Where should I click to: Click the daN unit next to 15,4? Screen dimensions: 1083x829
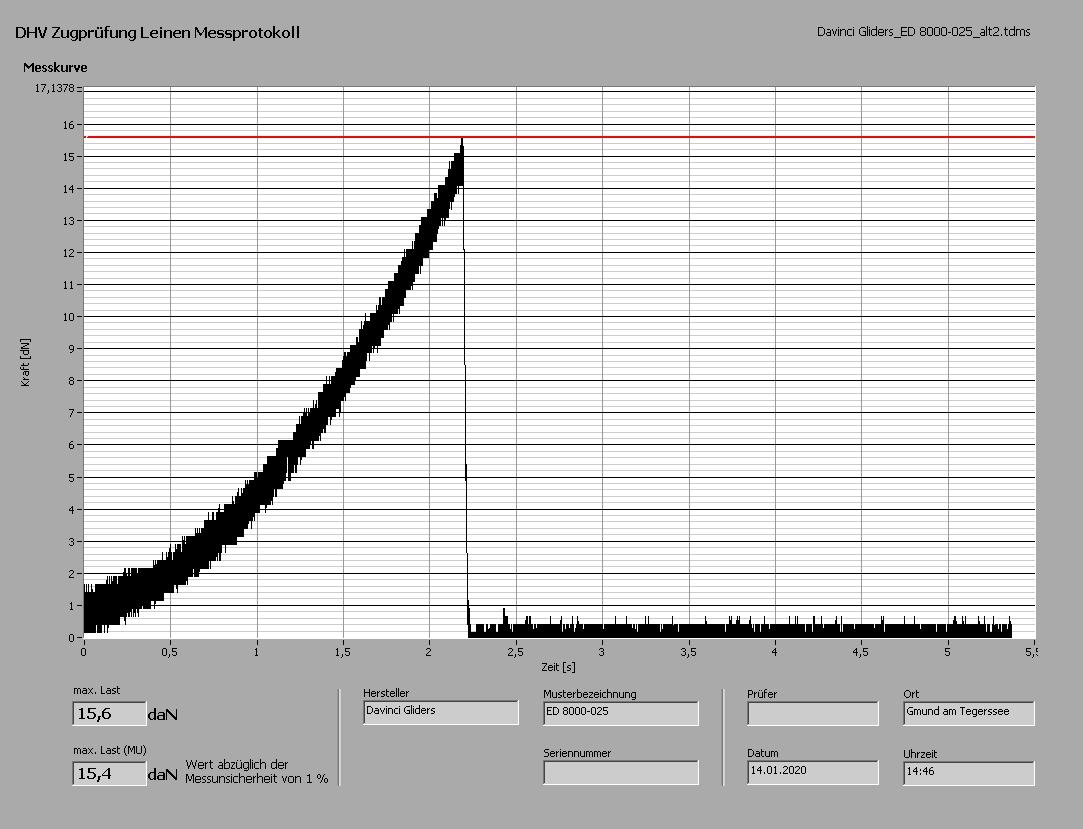point(163,774)
